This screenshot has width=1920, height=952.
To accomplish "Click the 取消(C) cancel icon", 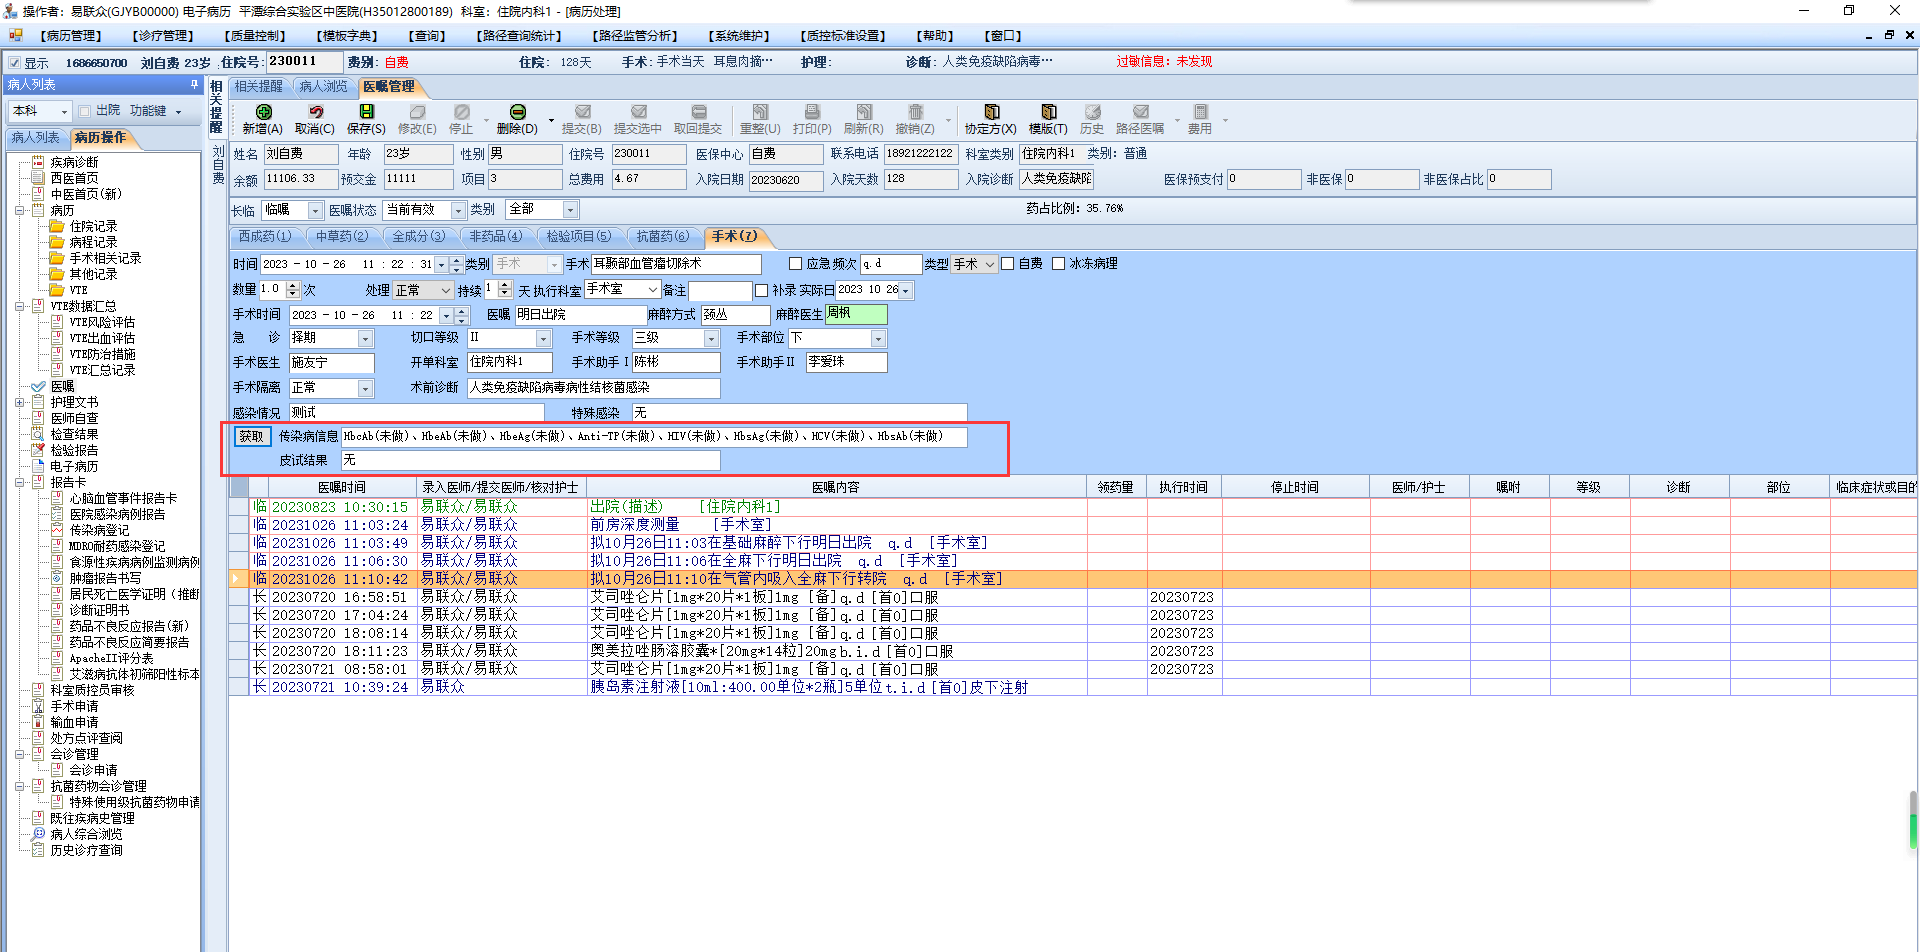I will pyautogui.click(x=315, y=112).
